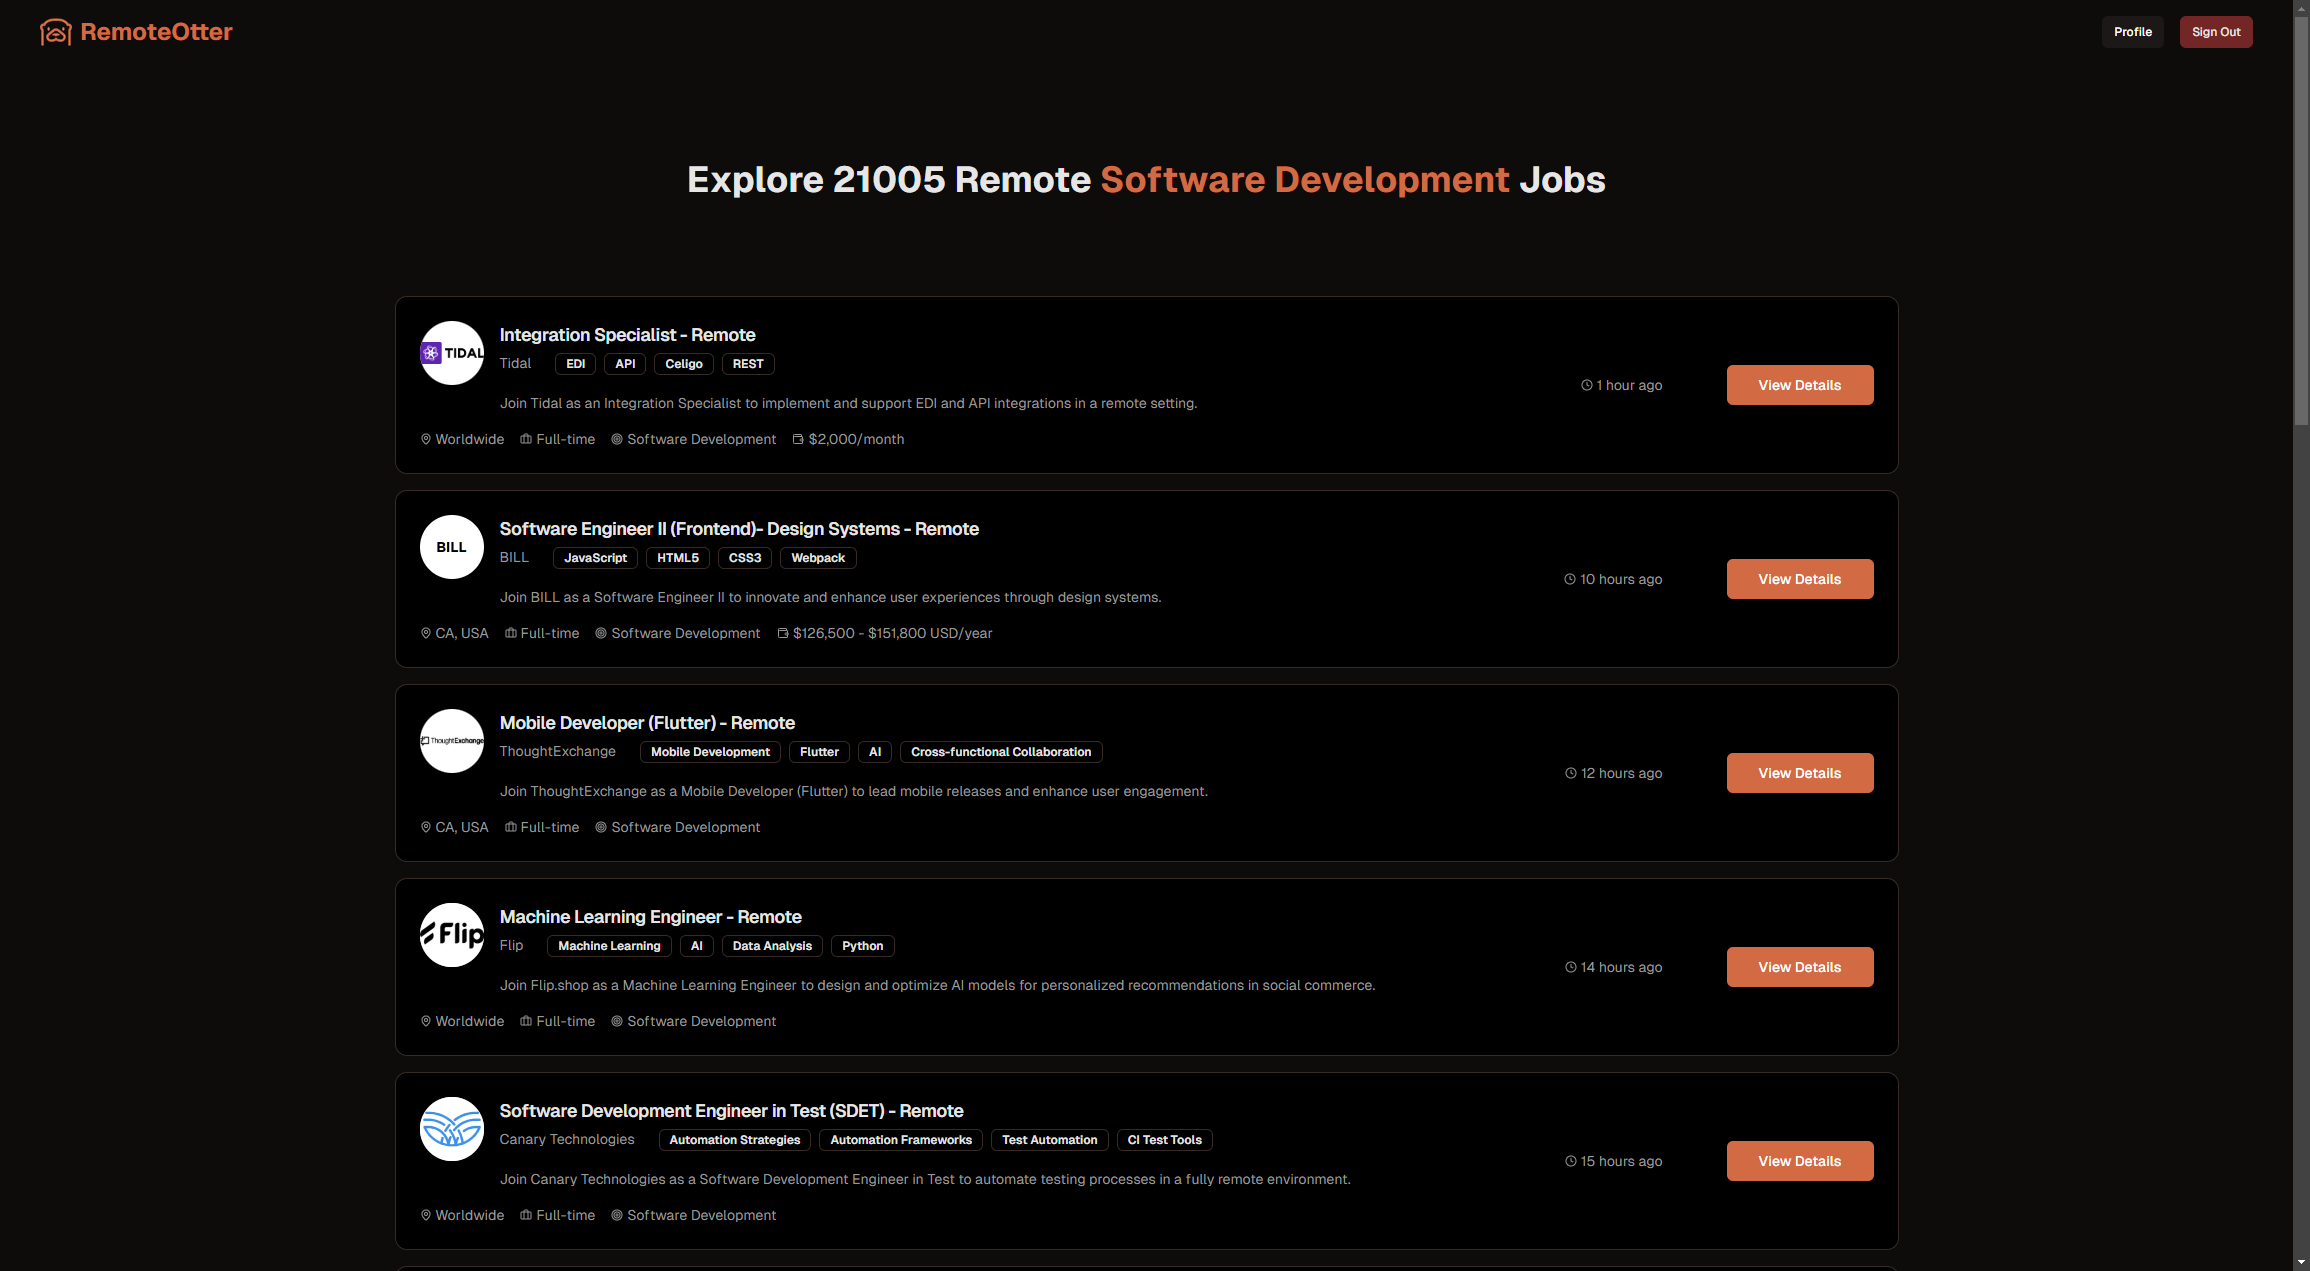Click the ThoughtExchange company logo
The height and width of the screenshot is (1271, 2310).
point(452,741)
